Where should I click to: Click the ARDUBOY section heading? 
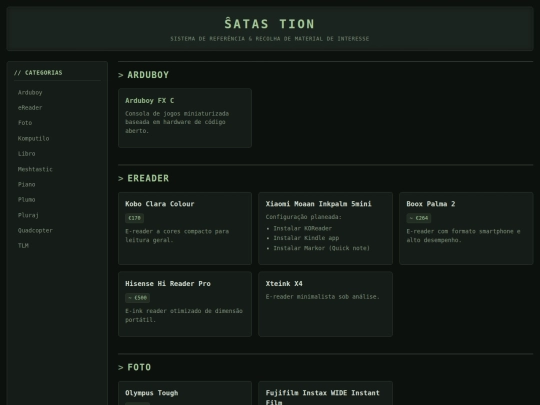coord(148,75)
